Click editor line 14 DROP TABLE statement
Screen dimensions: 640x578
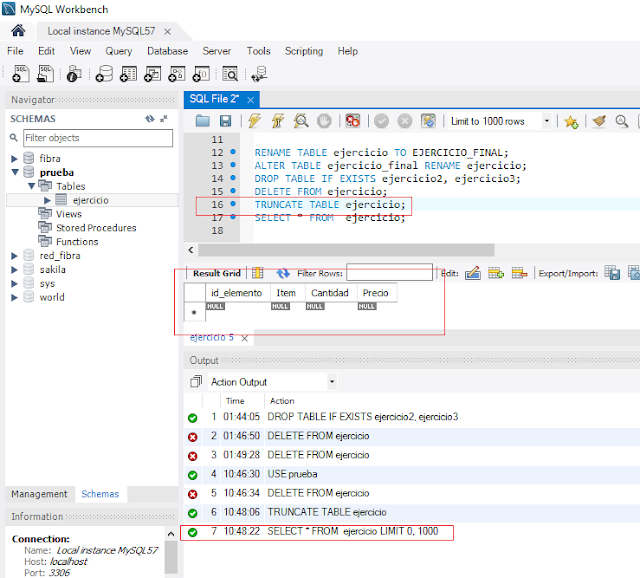387,178
